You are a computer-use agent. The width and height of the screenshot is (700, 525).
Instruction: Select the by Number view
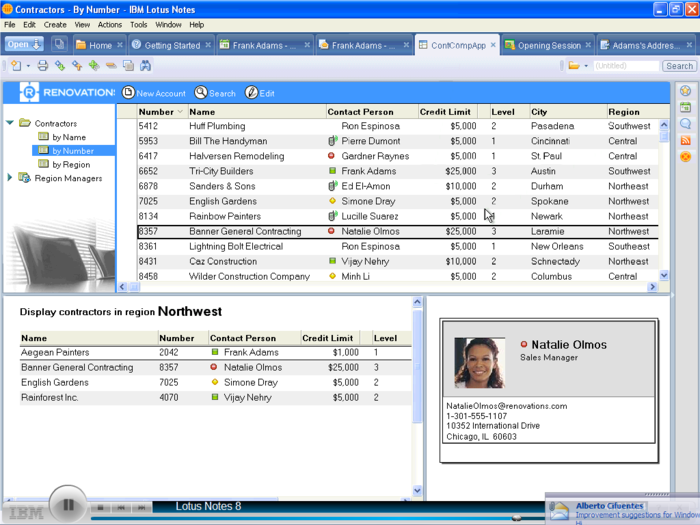(x=73, y=151)
